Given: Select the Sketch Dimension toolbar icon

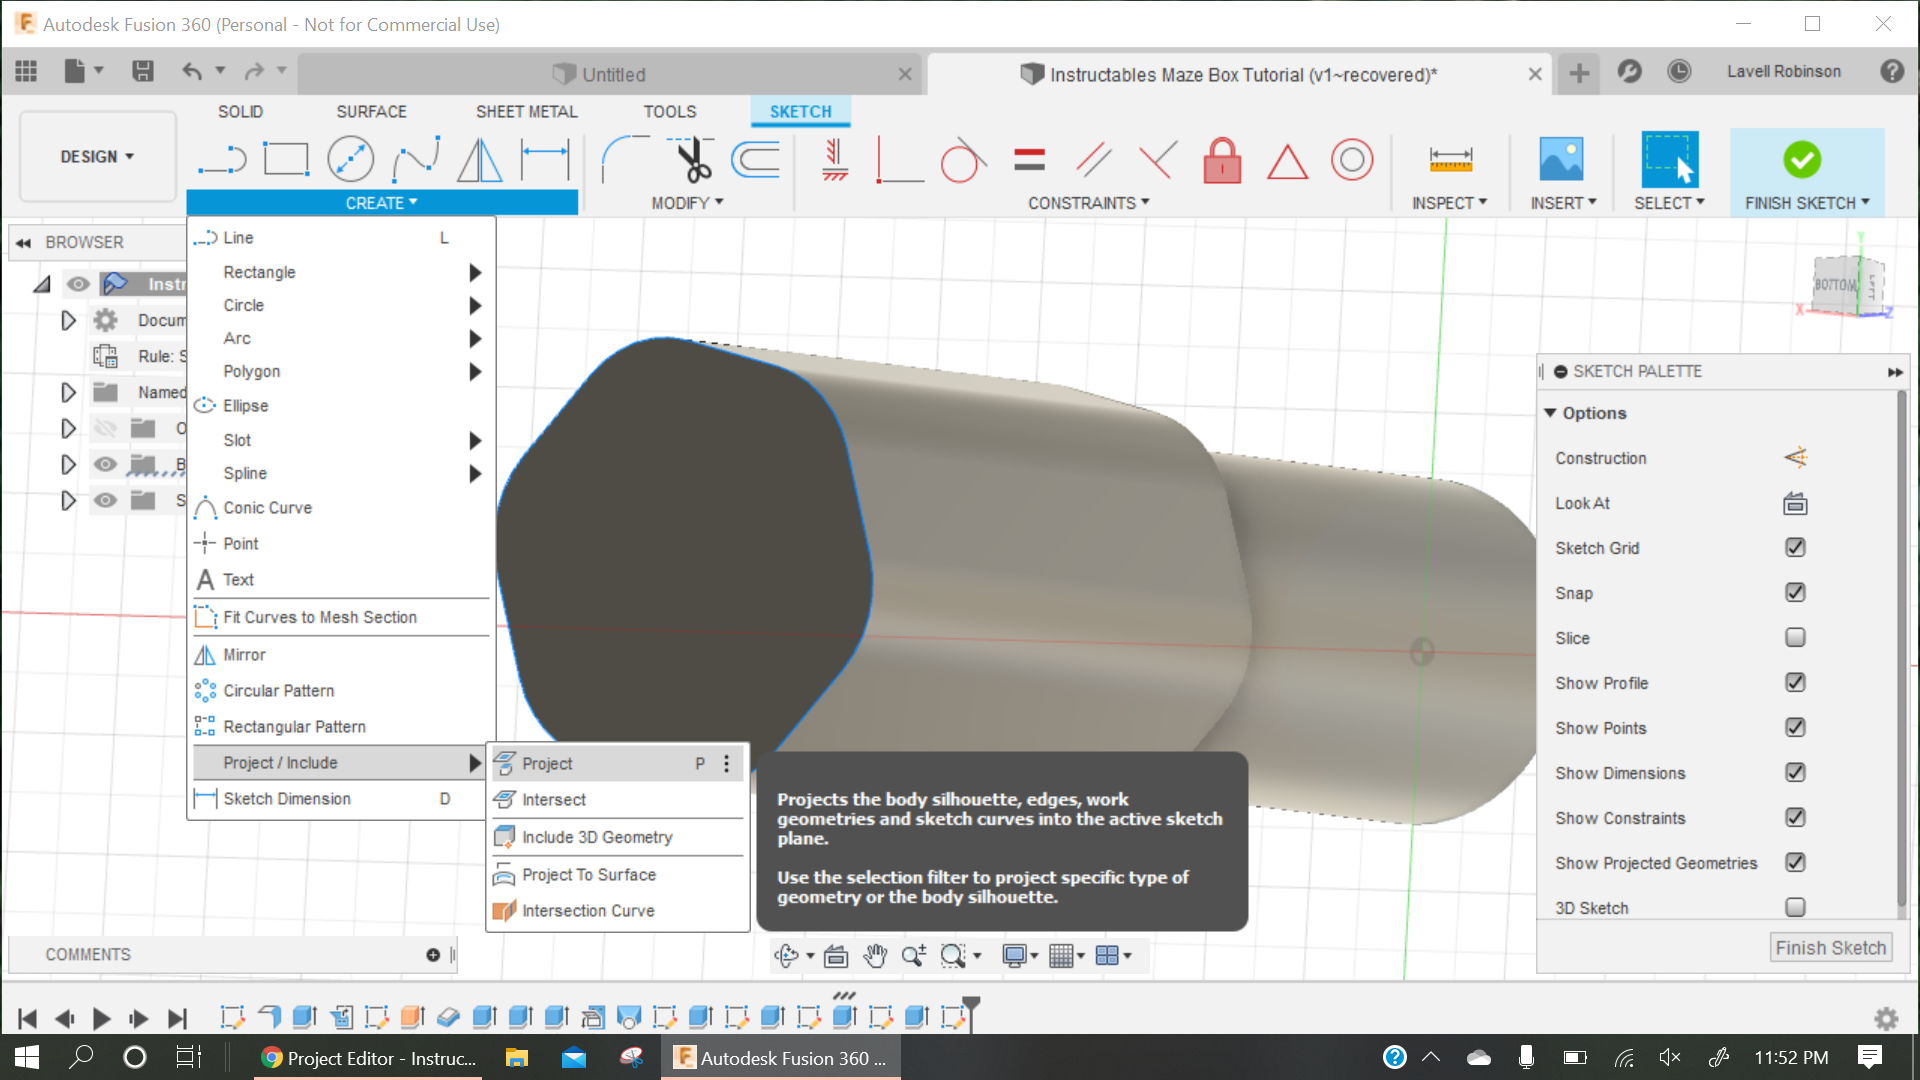Looking at the screenshot, I should tap(545, 160).
